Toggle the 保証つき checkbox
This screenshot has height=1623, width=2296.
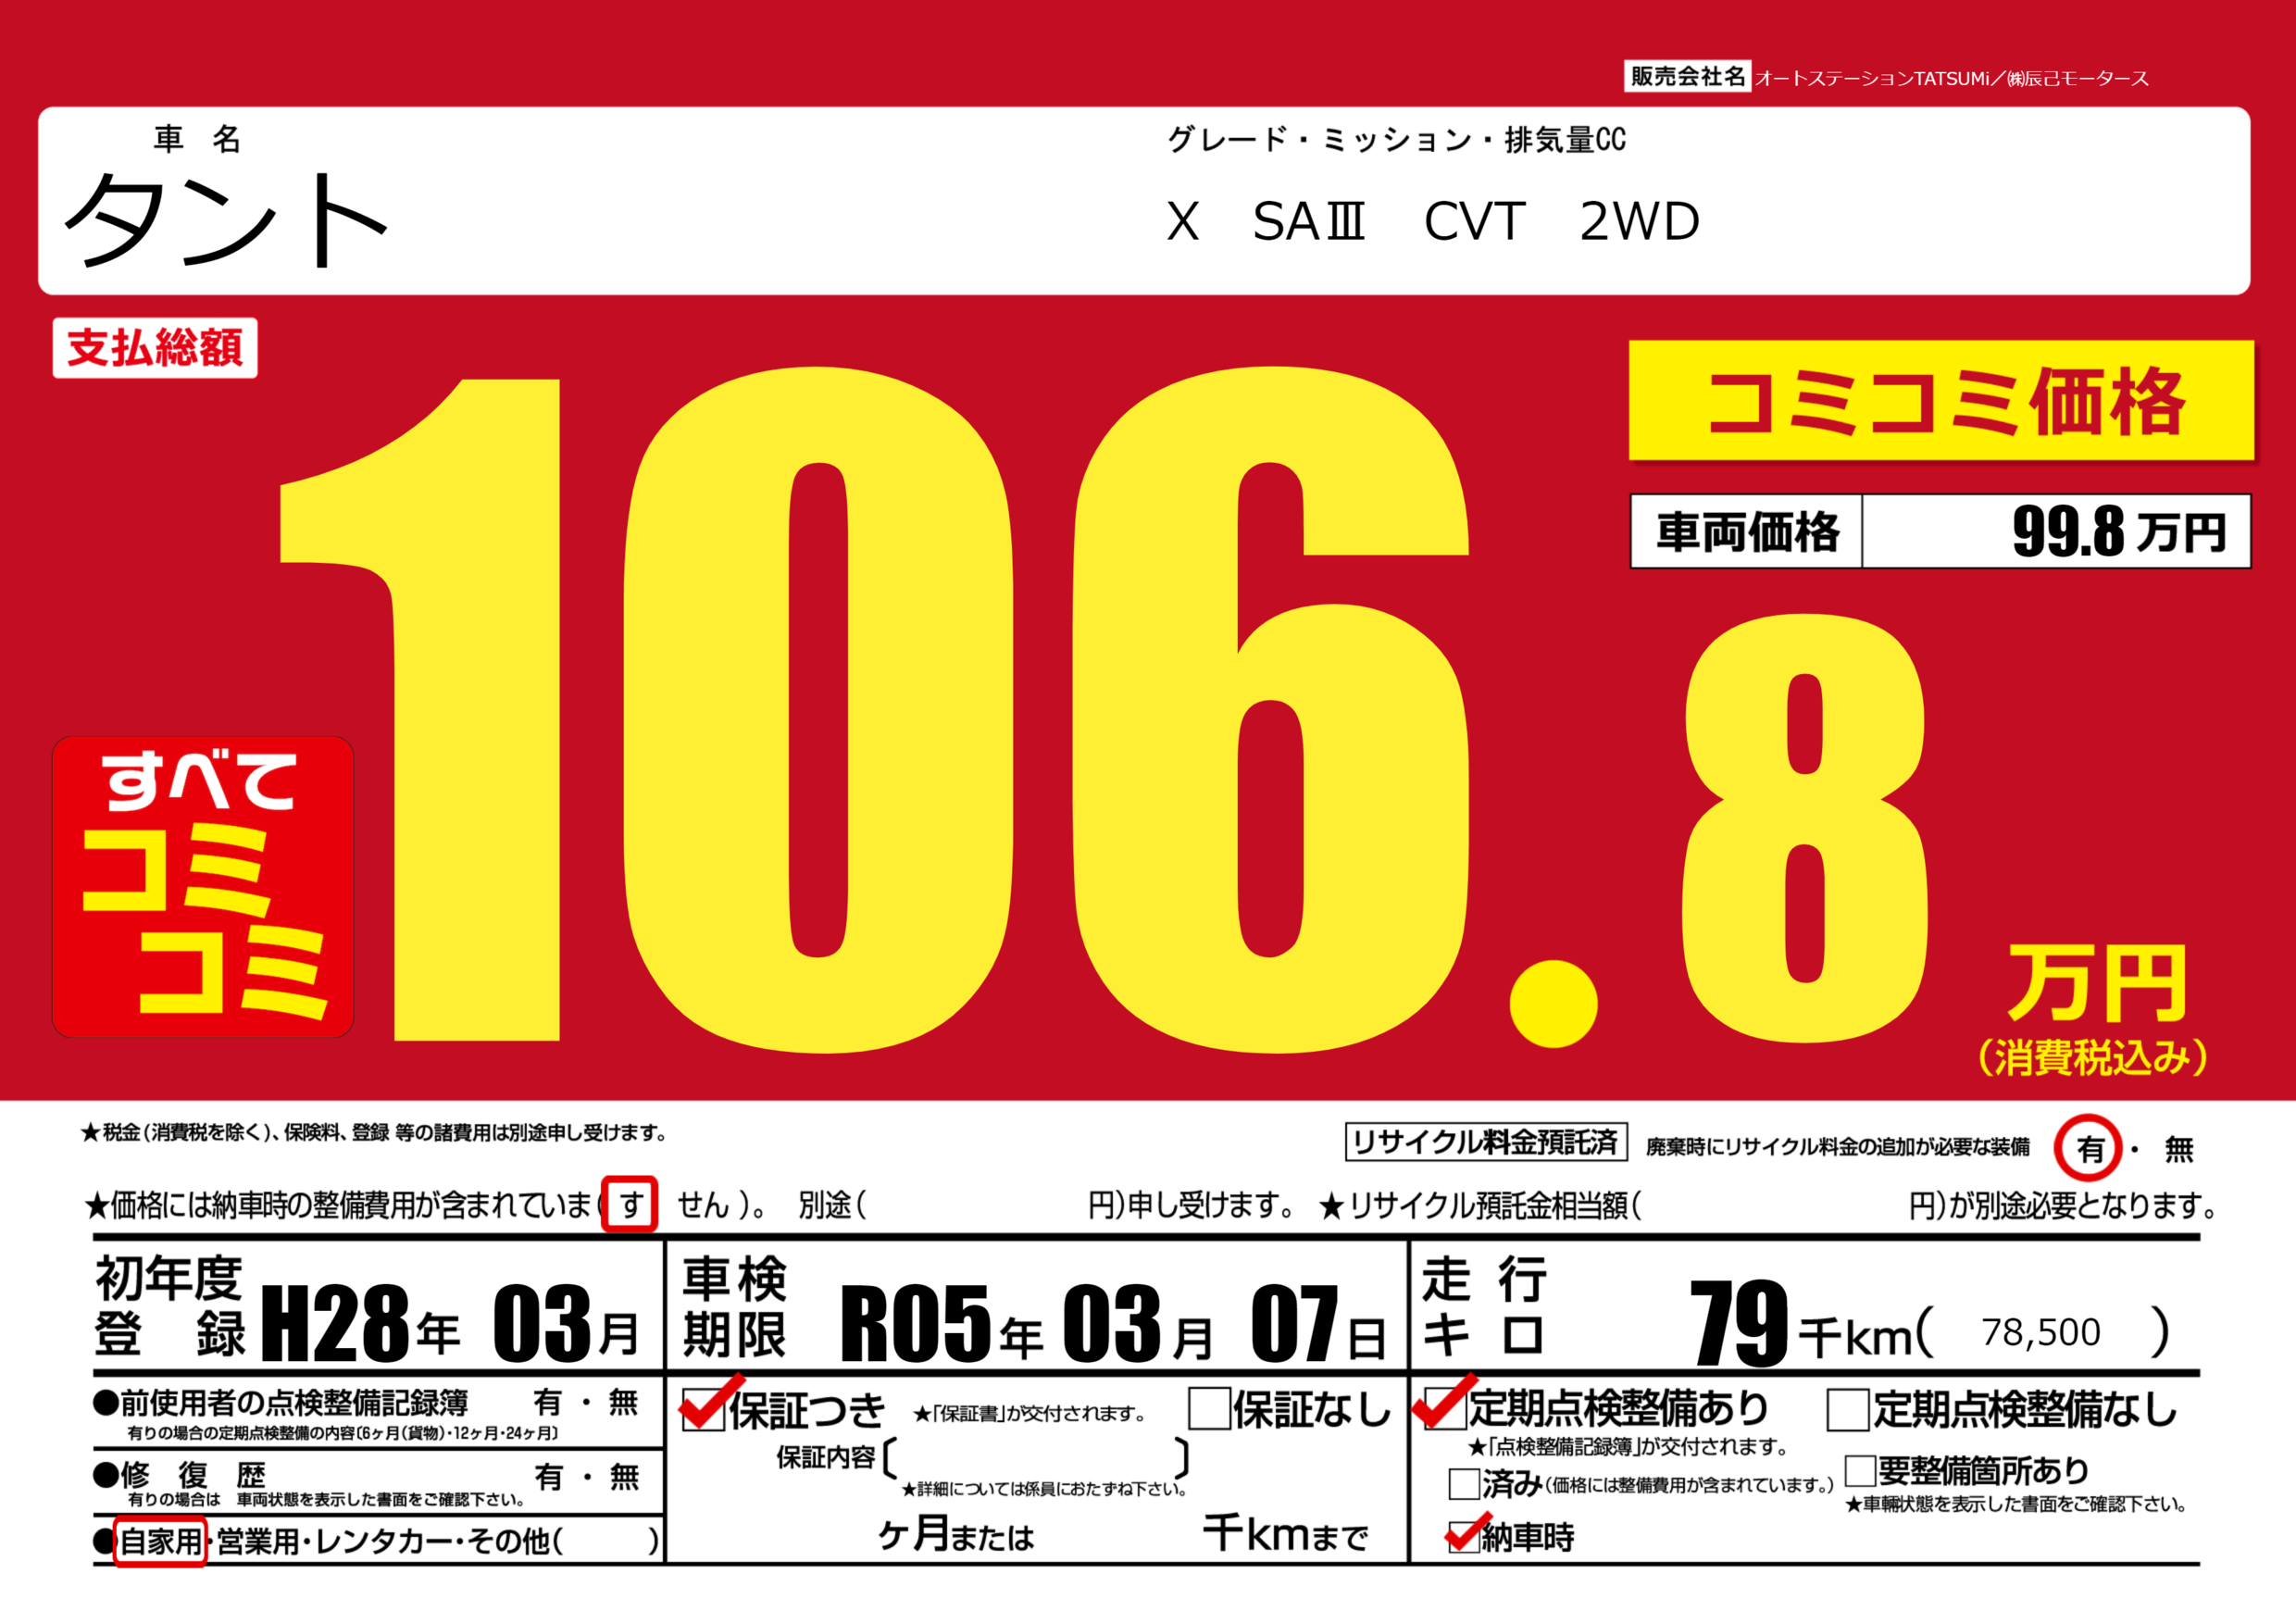(x=704, y=1409)
